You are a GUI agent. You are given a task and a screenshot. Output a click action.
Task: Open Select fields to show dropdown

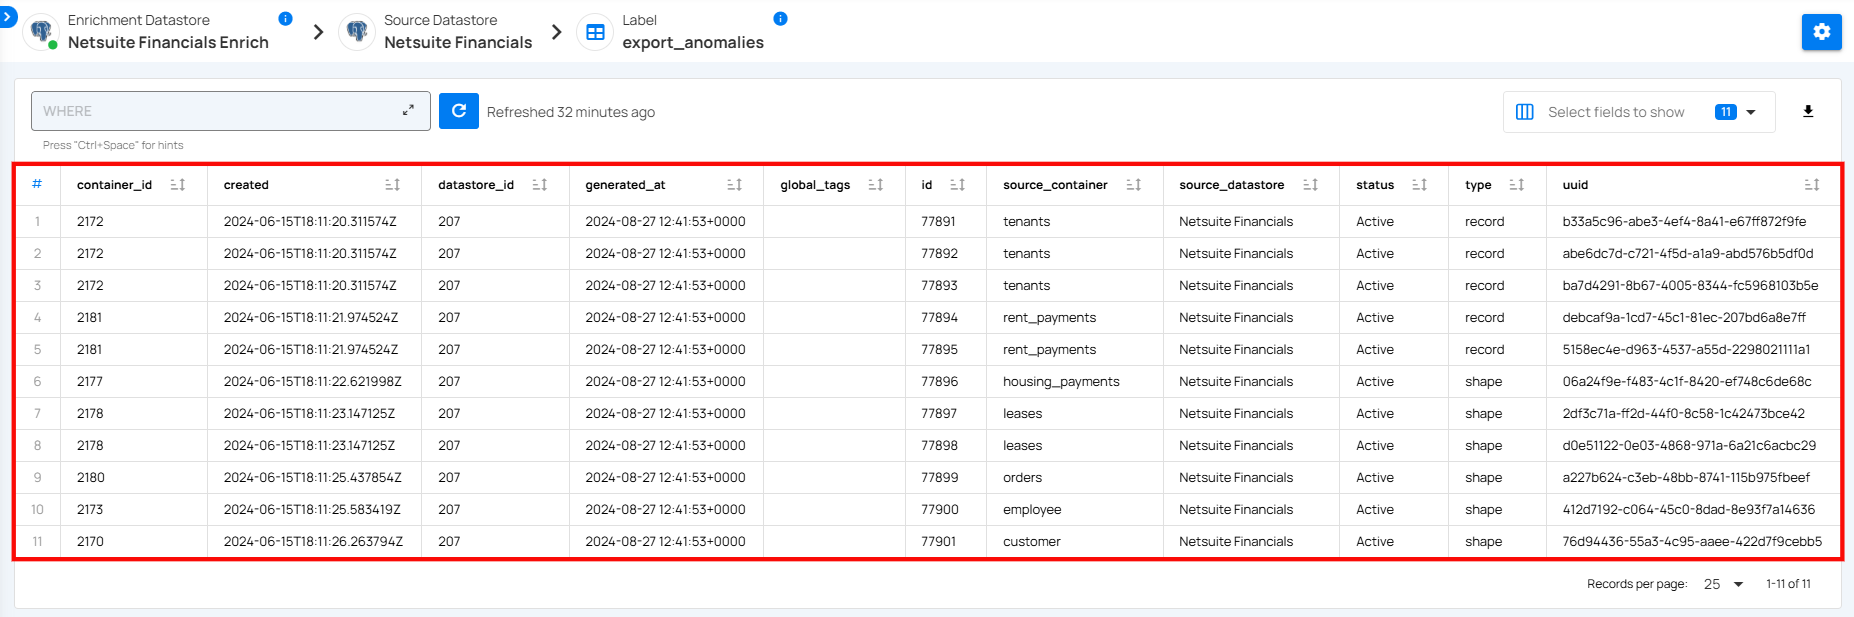pyautogui.click(x=1639, y=112)
